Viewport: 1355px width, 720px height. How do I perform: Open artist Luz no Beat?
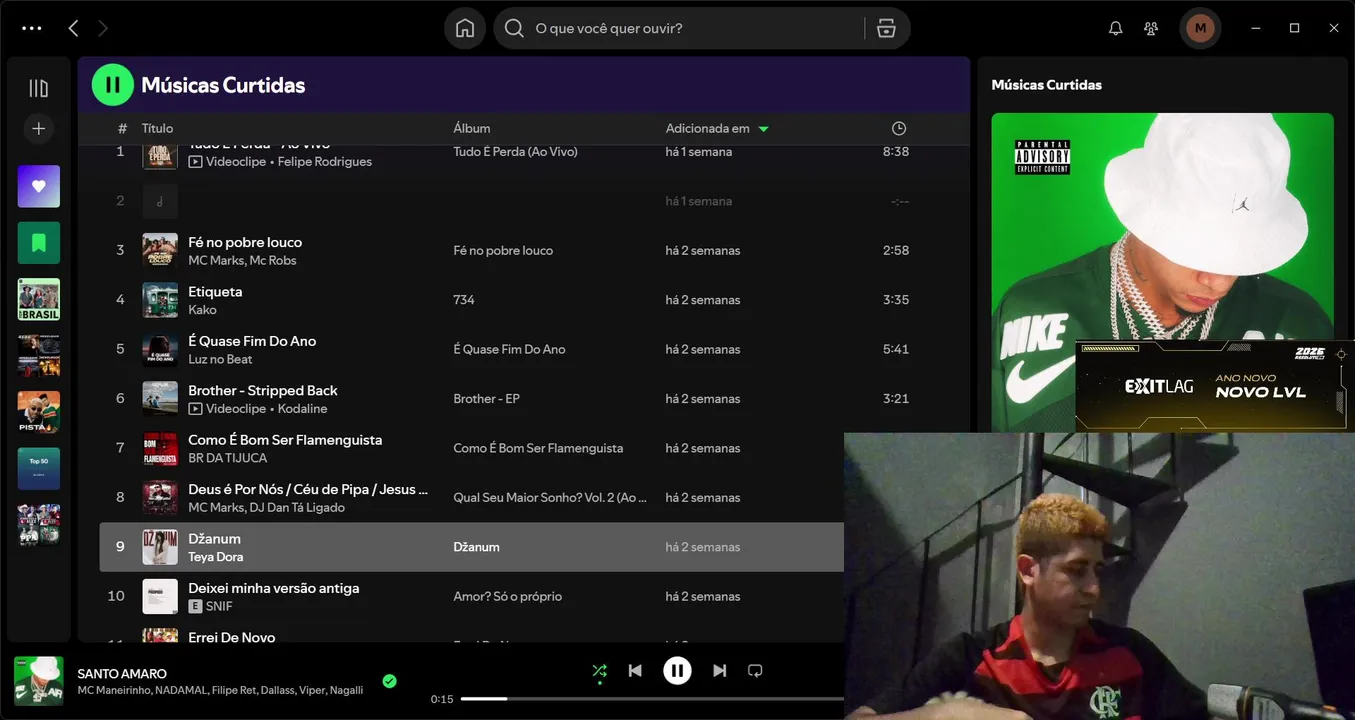pyautogui.click(x=220, y=359)
